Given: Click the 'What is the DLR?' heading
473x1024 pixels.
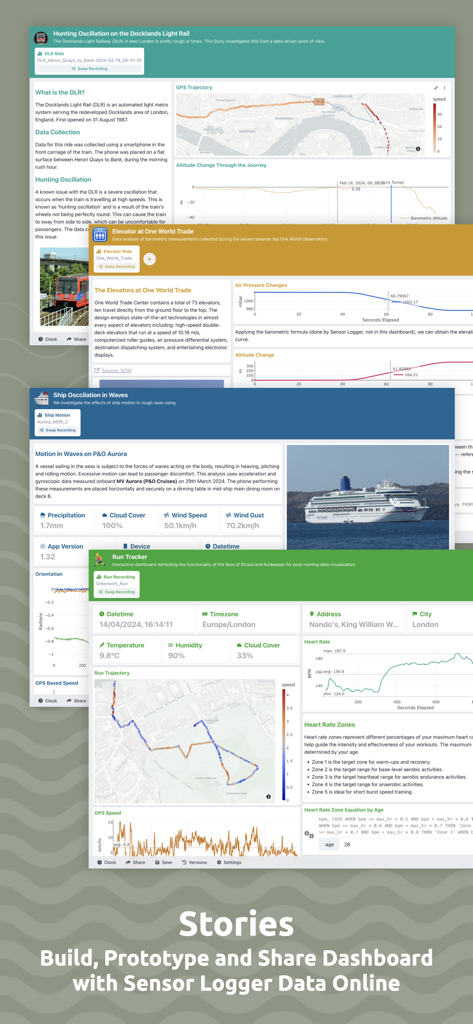Looking at the screenshot, I should [61, 92].
